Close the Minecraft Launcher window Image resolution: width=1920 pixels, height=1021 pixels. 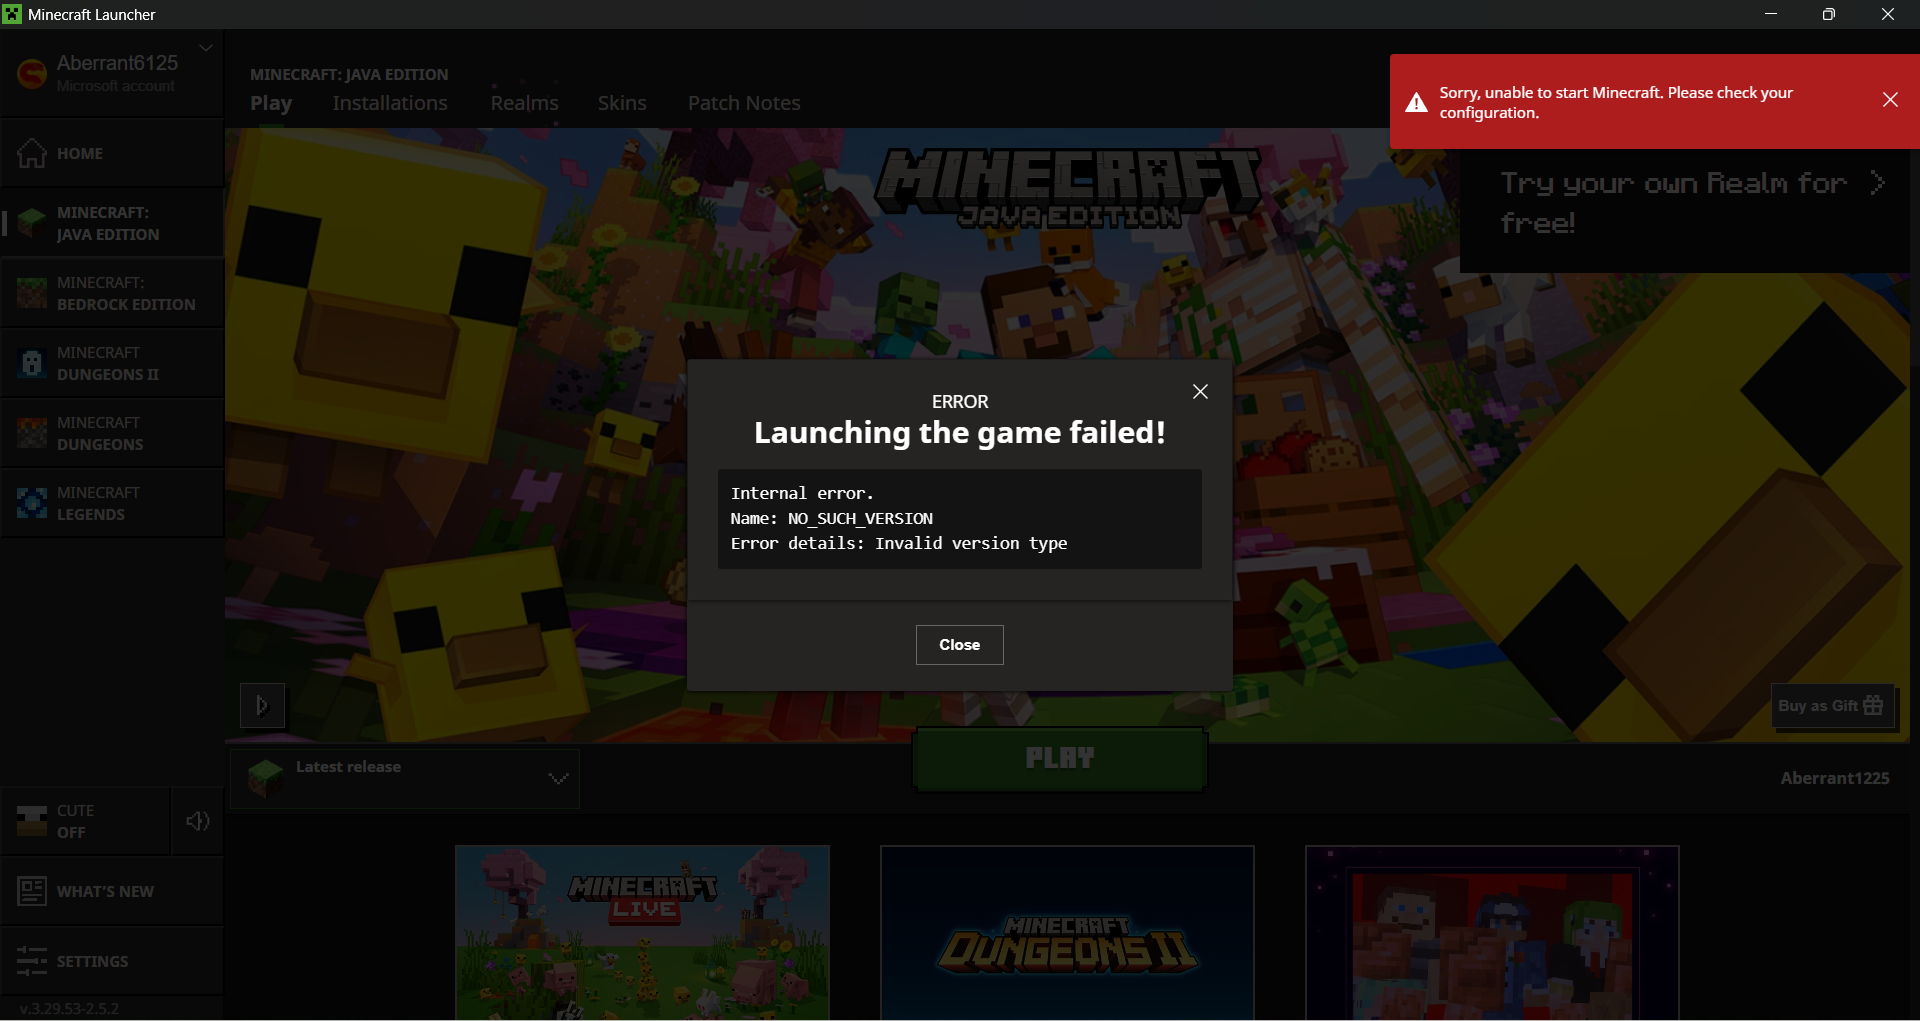(x=1888, y=14)
